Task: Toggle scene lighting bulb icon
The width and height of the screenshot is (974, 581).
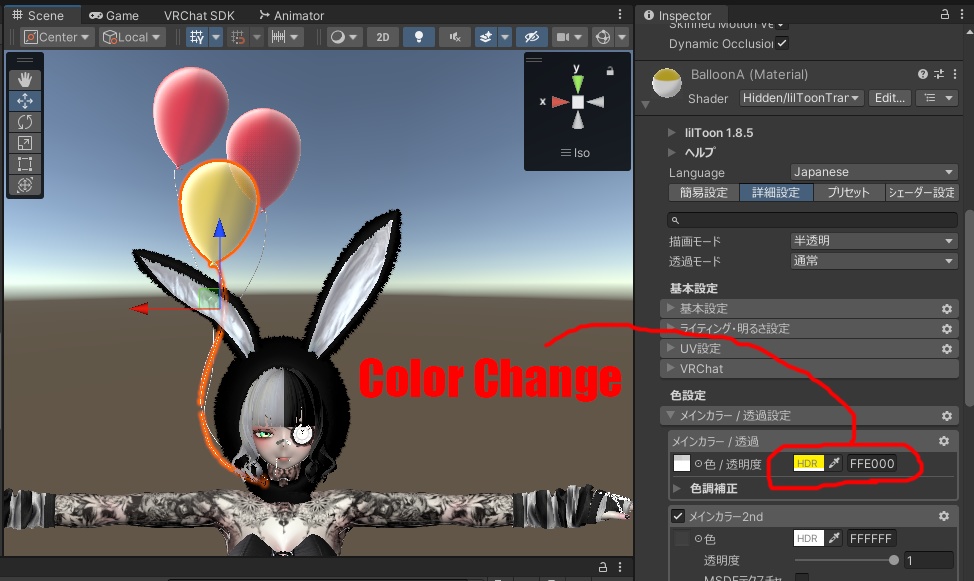Action: click(x=419, y=37)
